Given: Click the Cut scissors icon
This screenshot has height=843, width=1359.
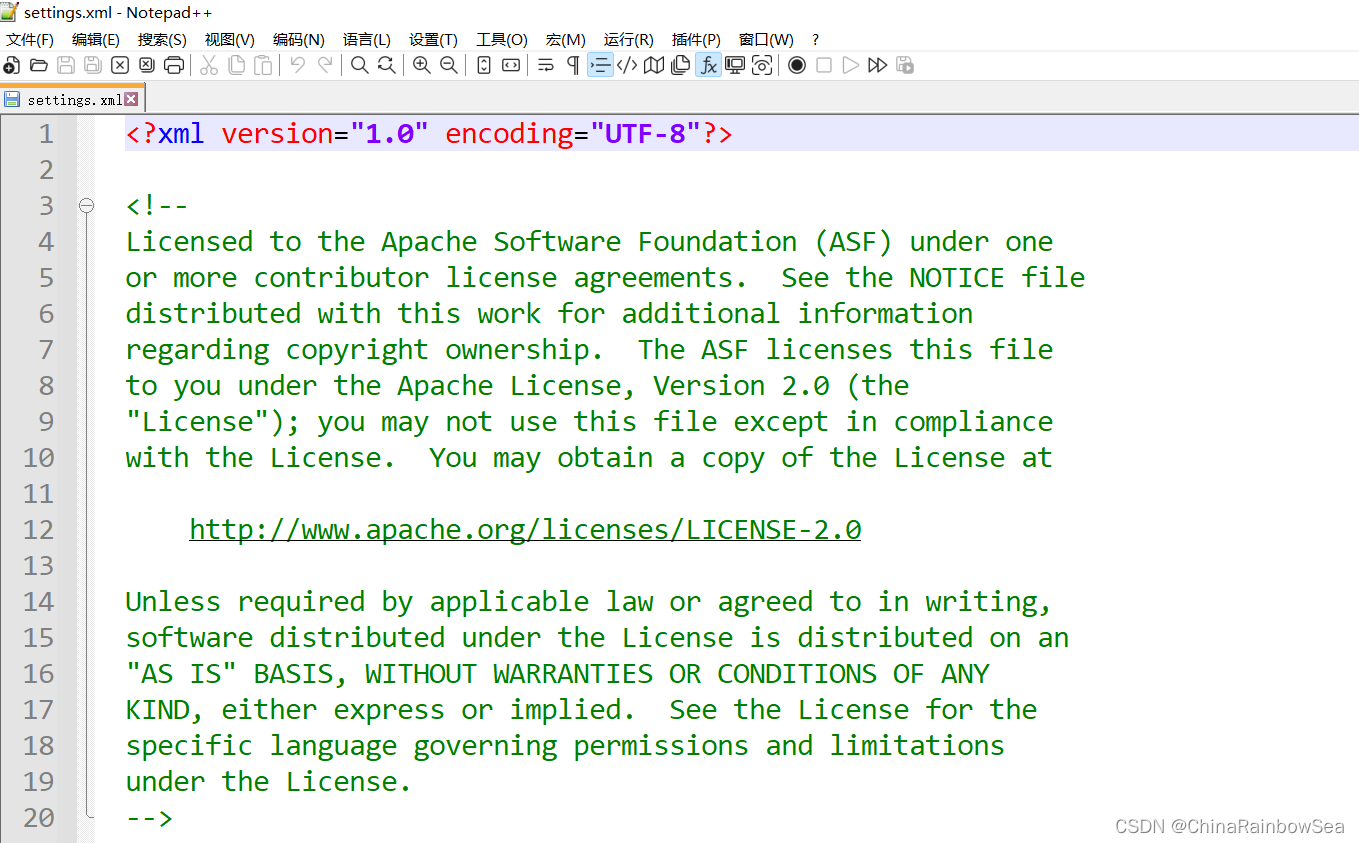Looking at the screenshot, I should click(209, 65).
